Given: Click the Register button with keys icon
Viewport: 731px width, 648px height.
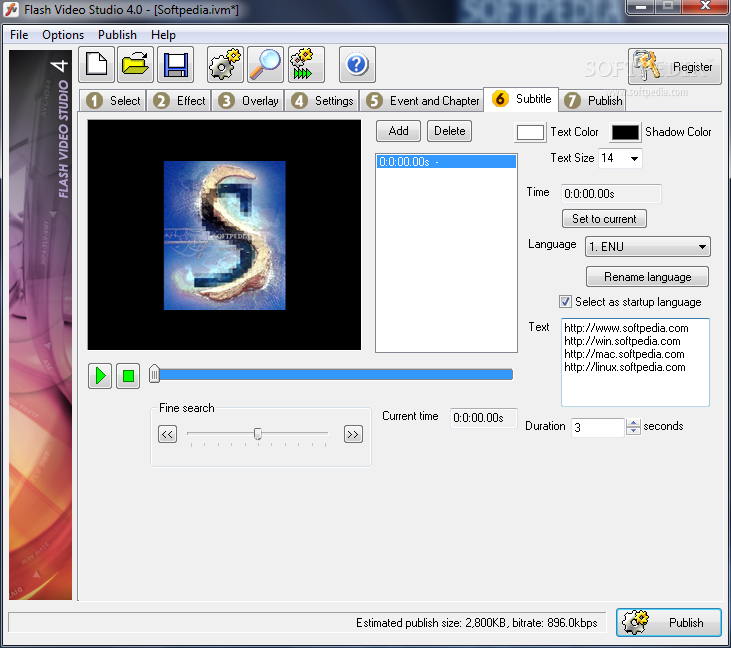Looking at the screenshot, I should click(674, 66).
